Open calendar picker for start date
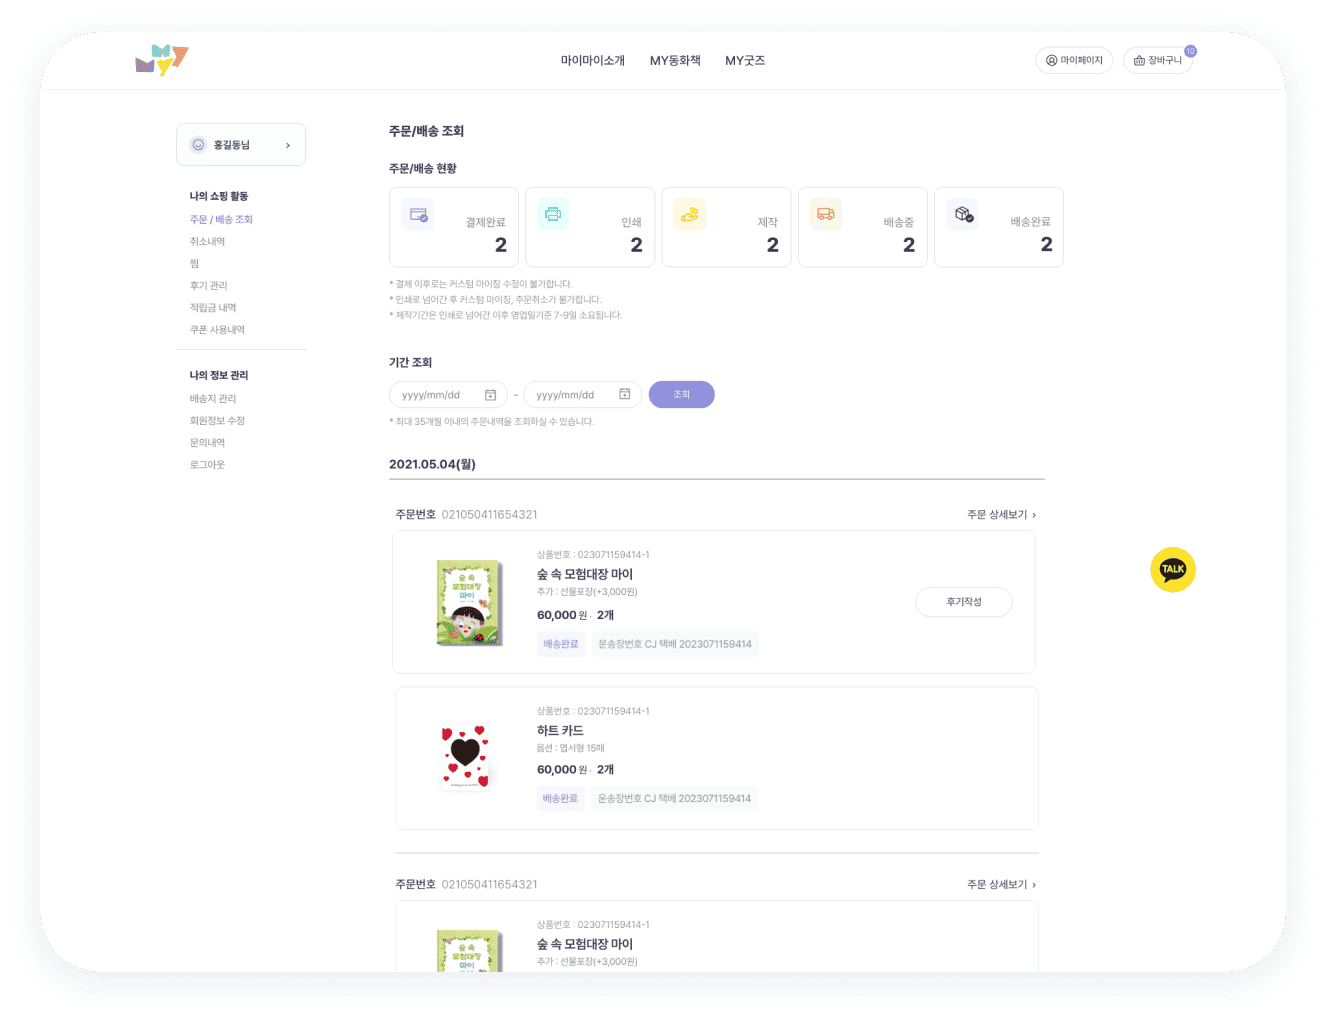This screenshot has height=1020, width=1326. click(490, 395)
